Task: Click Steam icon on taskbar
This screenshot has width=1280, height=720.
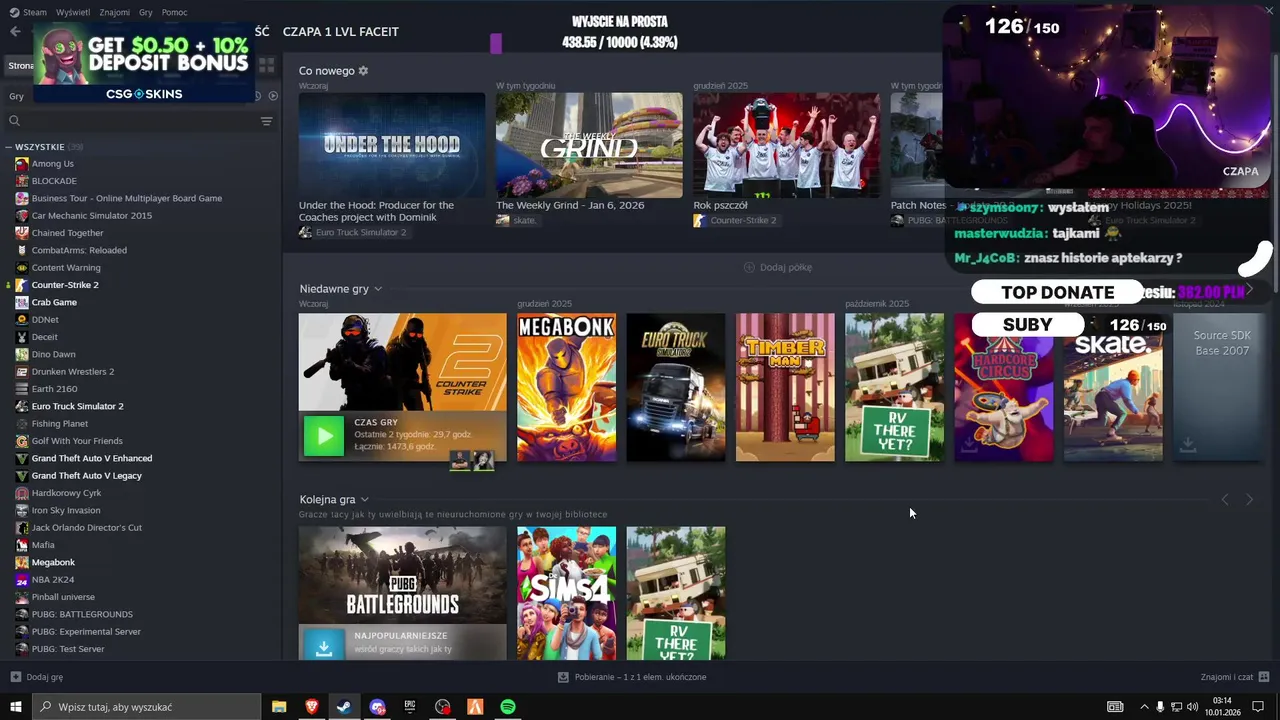Action: click(x=343, y=707)
